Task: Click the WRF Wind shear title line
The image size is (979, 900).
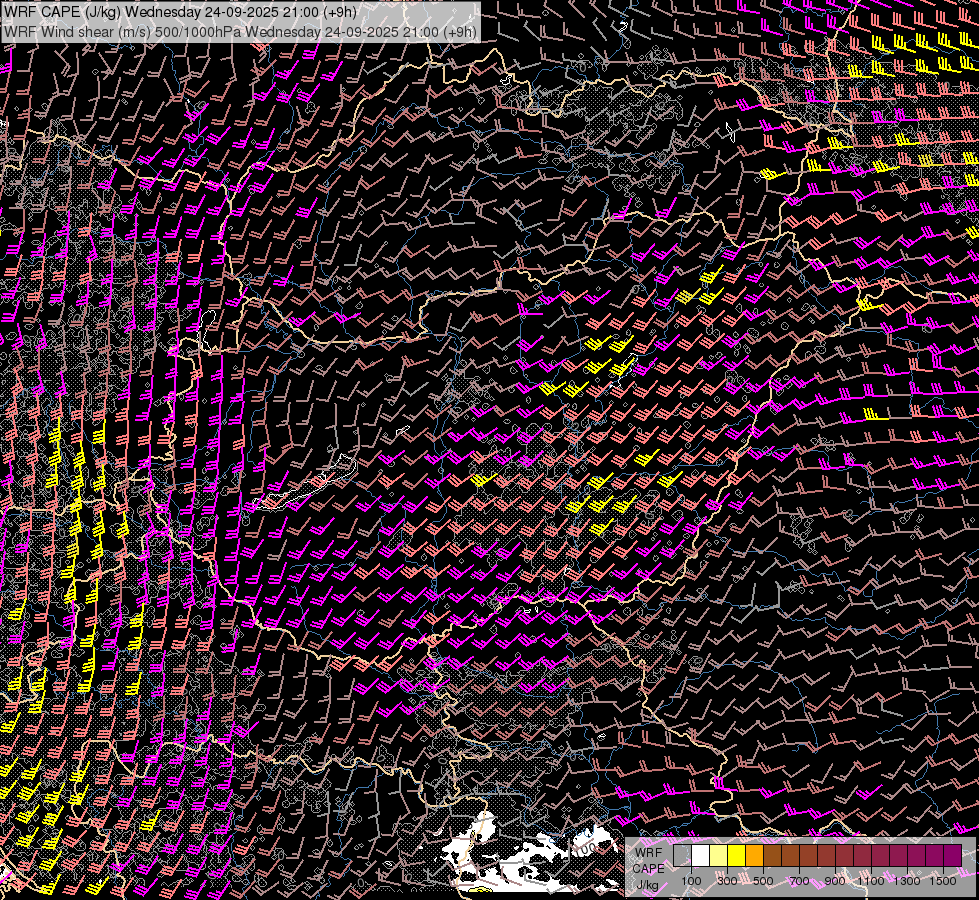Action: [x=240, y=31]
